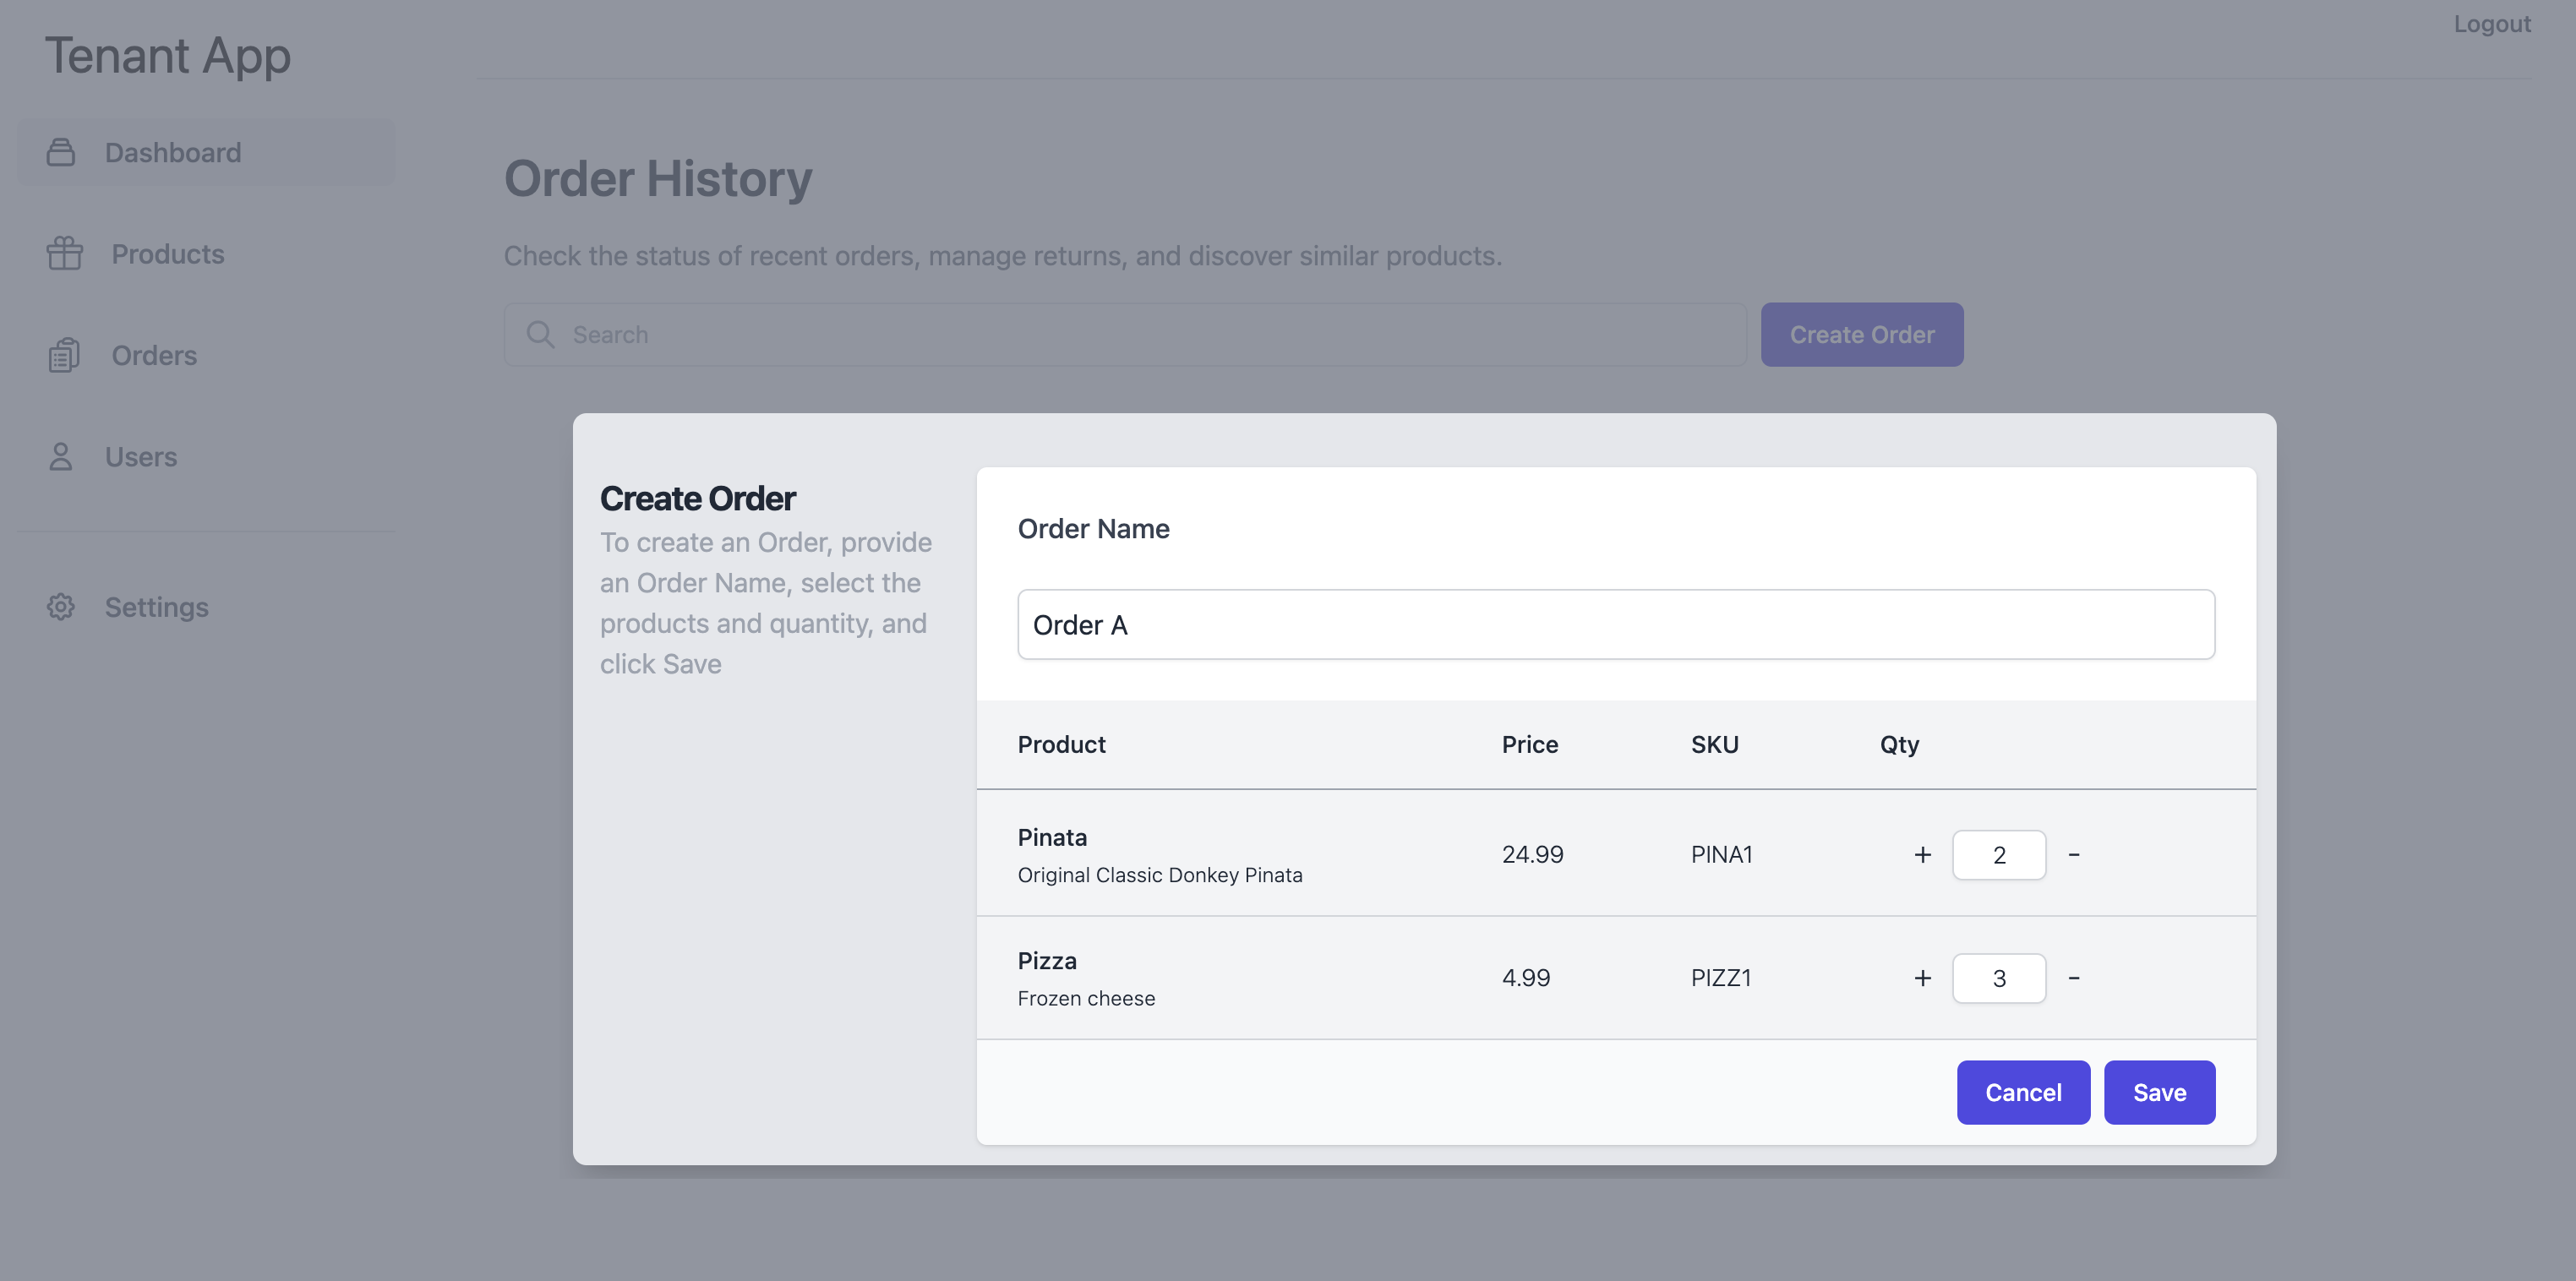2576x1281 pixels.
Task: Decrease Pinata quantity with minus
Action: (2074, 854)
